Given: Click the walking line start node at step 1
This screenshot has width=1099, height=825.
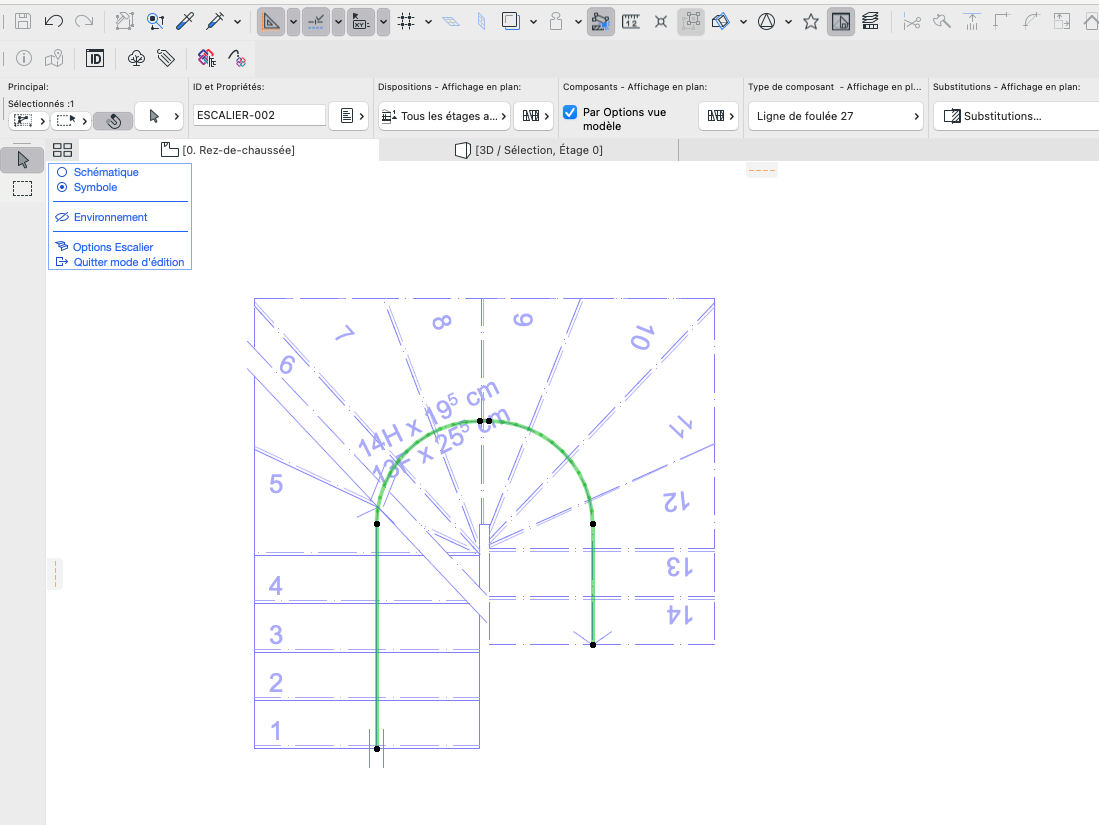Looking at the screenshot, I should click(377, 749).
